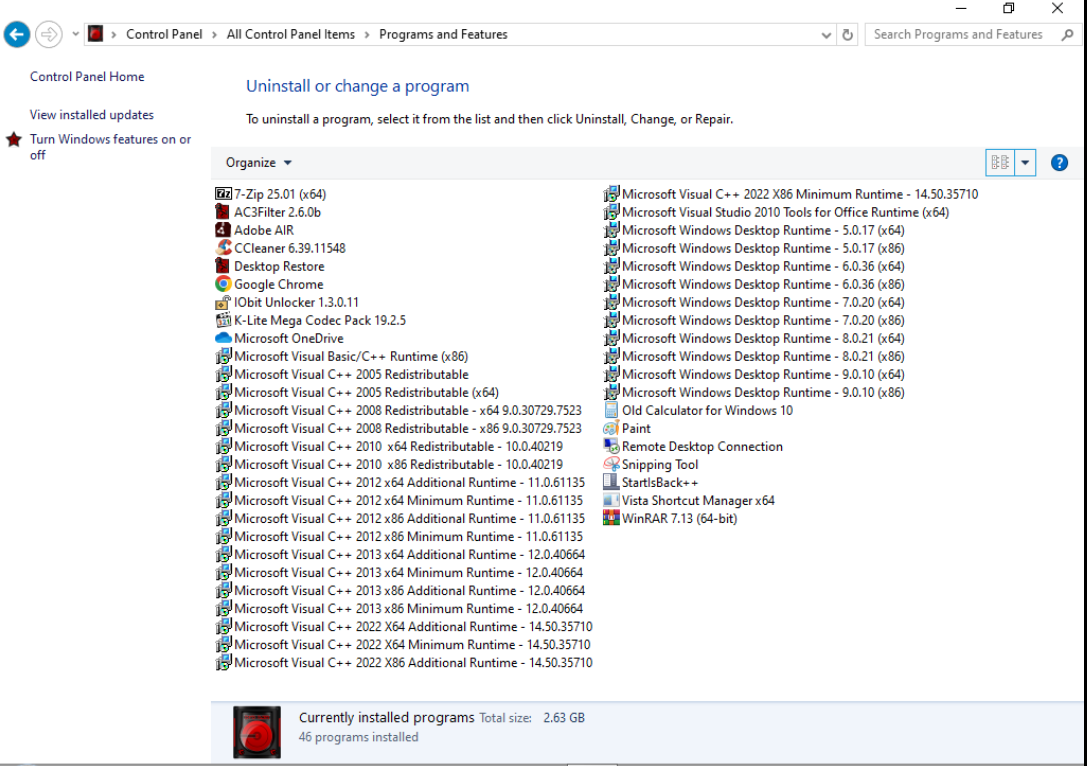Click the red star shield beside Windows features
This screenshot has width=1087, height=766.
click(14, 140)
